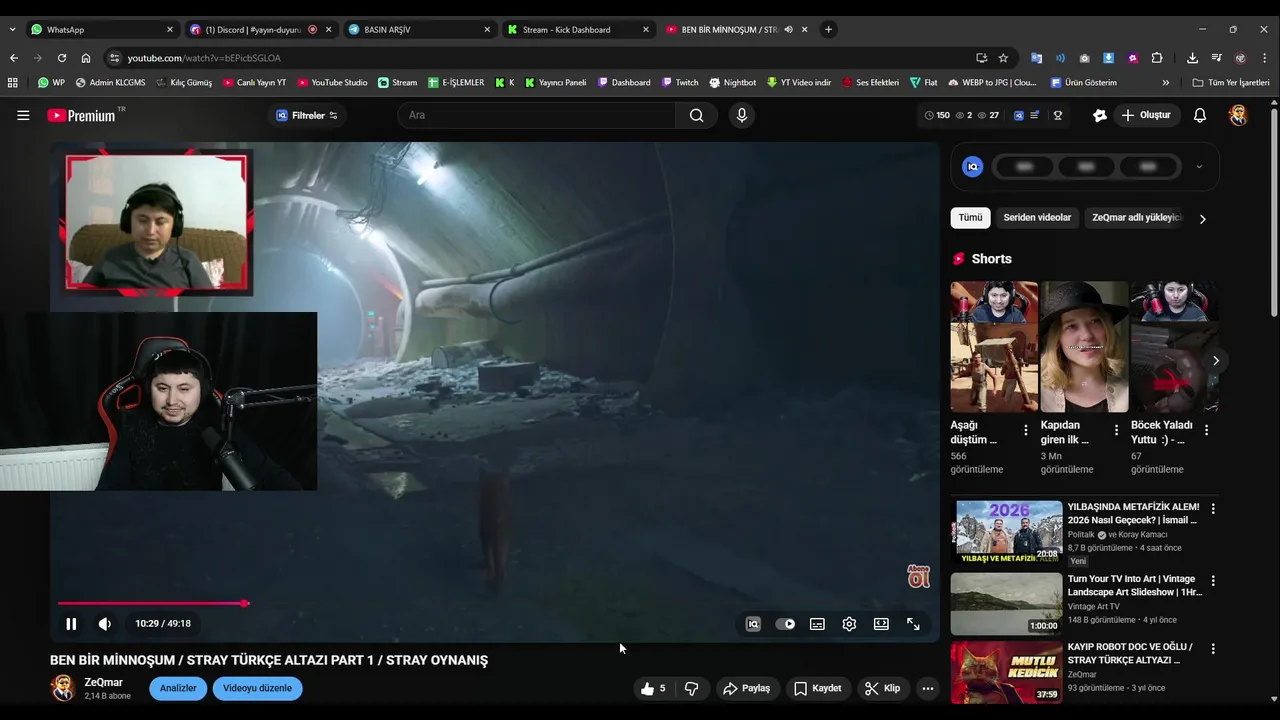
Task: Click the Kaydet save button
Action: tap(818, 688)
